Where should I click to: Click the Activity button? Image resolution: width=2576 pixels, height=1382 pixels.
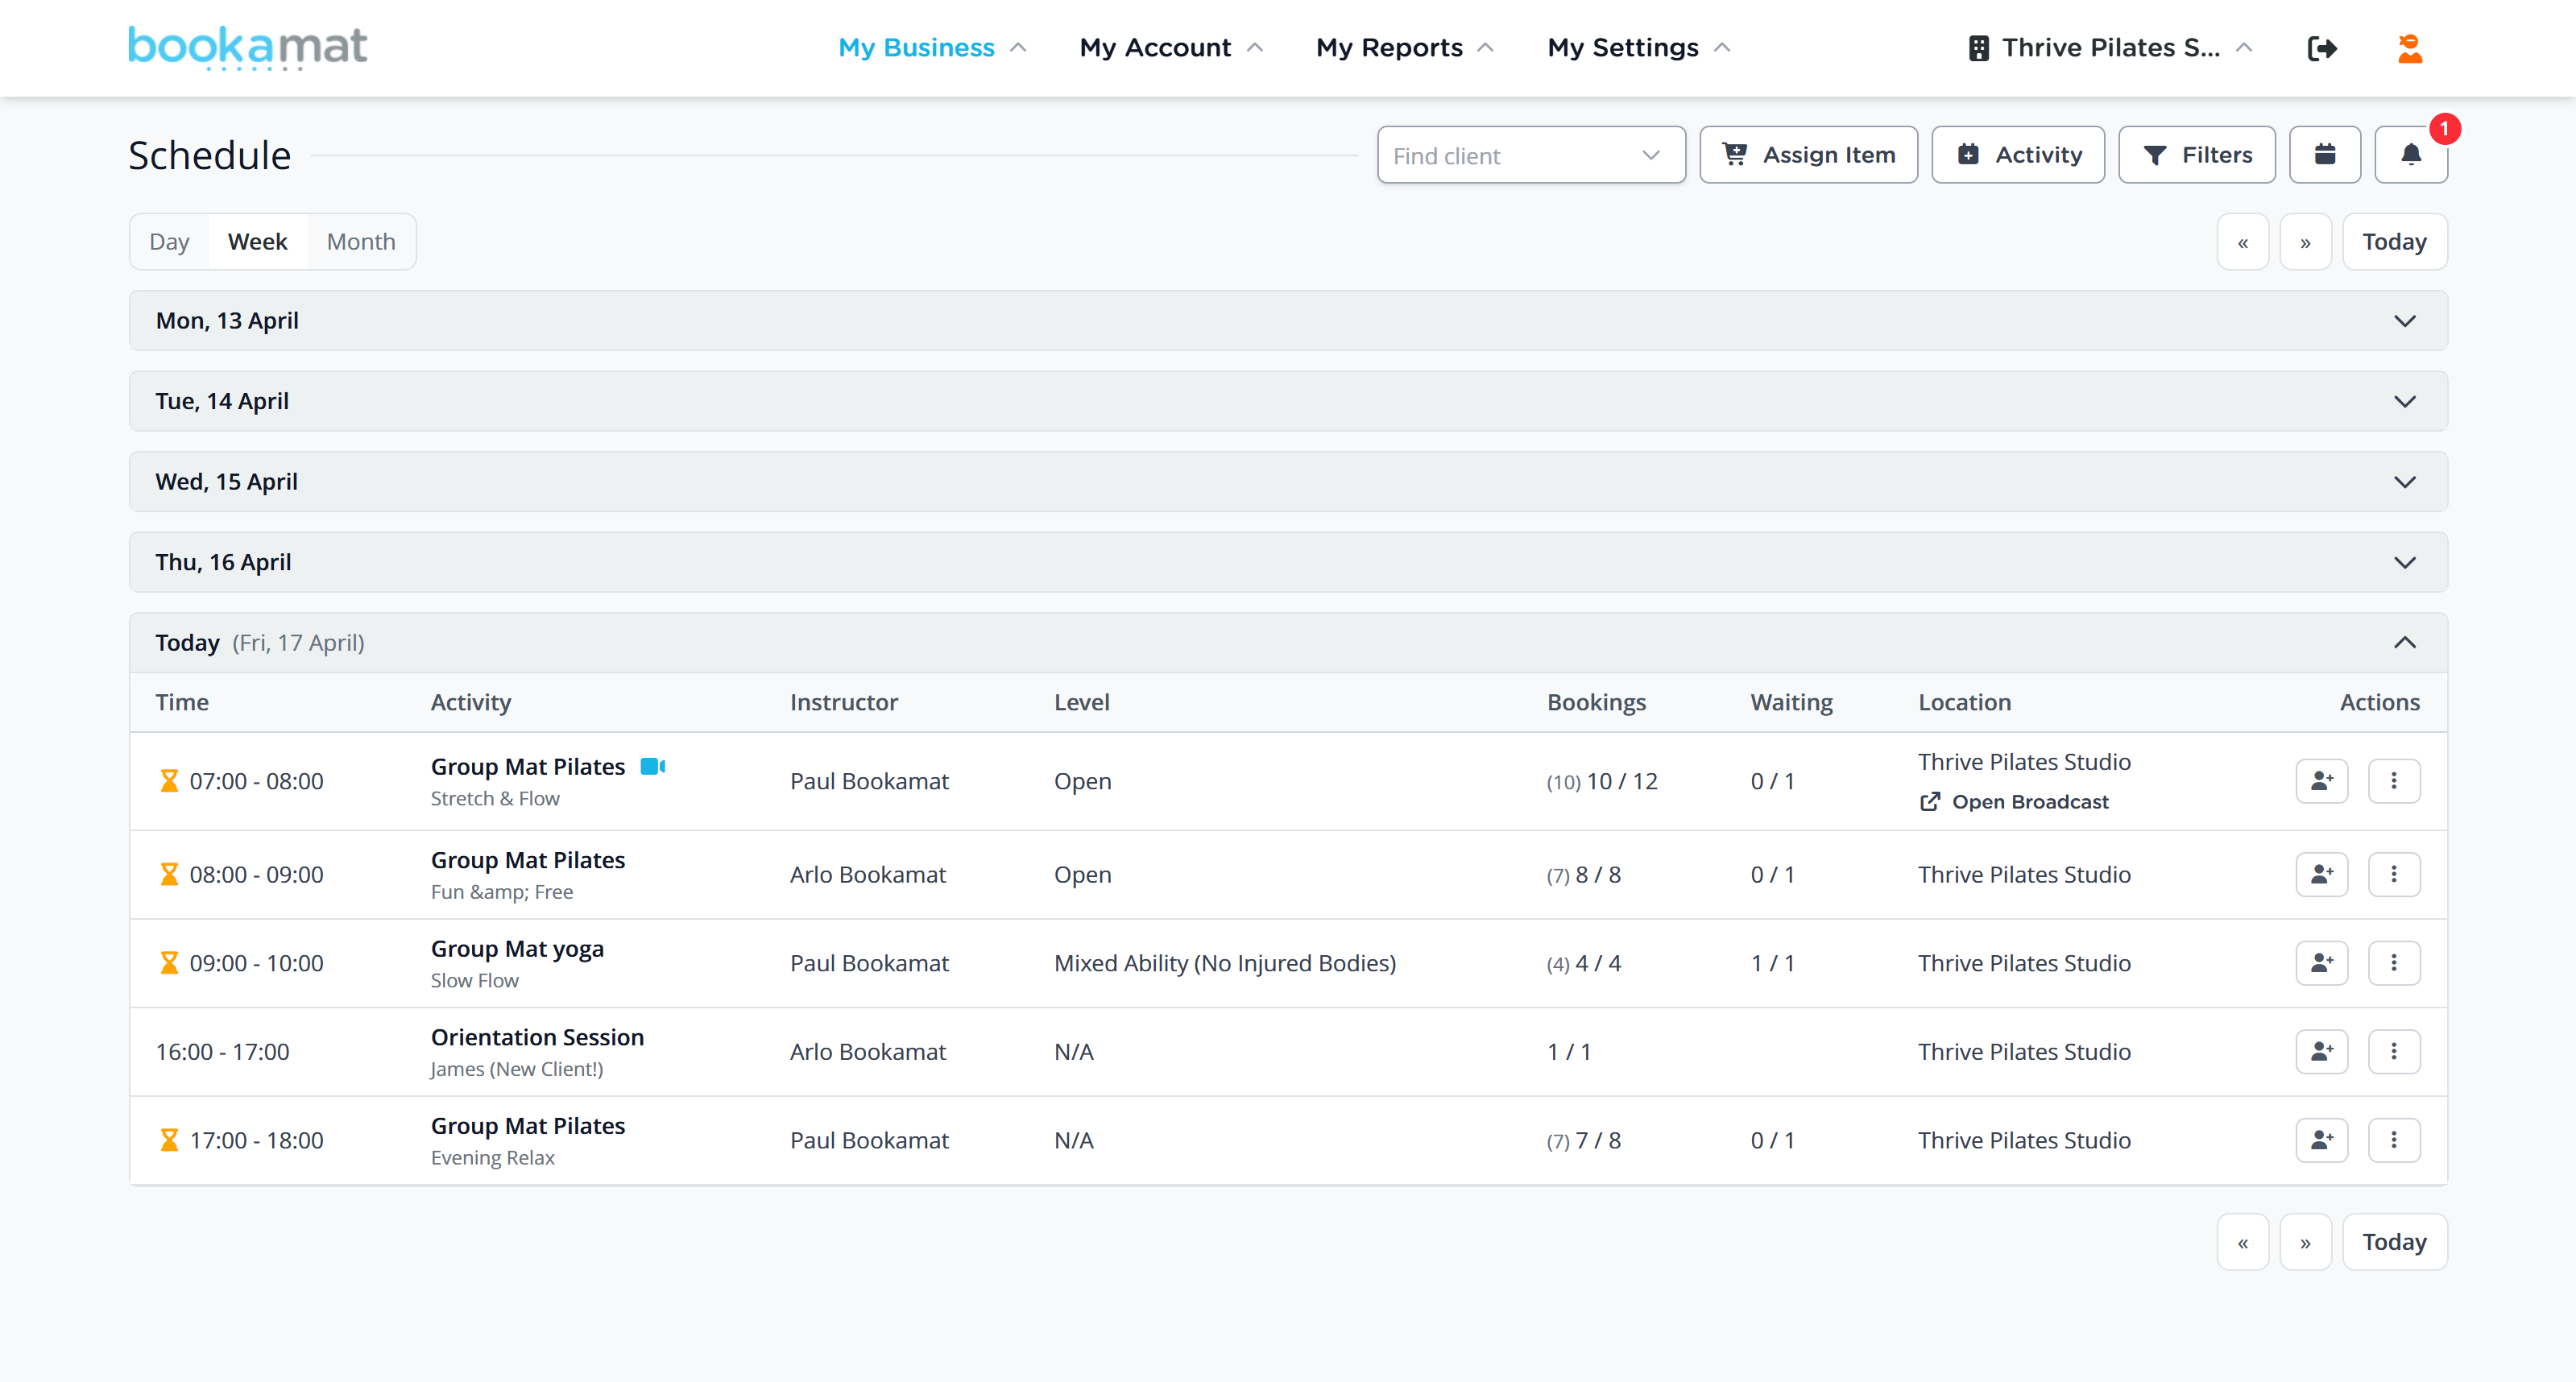[x=2018, y=154]
